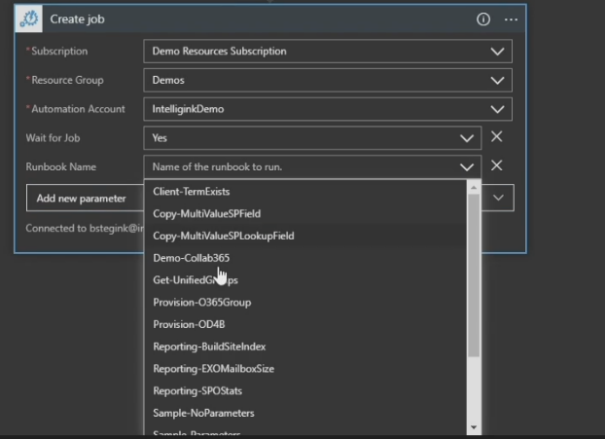The height and width of the screenshot is (439, 605).
Task: Select Provision-OD4B runbook
Action: point(305,324)
